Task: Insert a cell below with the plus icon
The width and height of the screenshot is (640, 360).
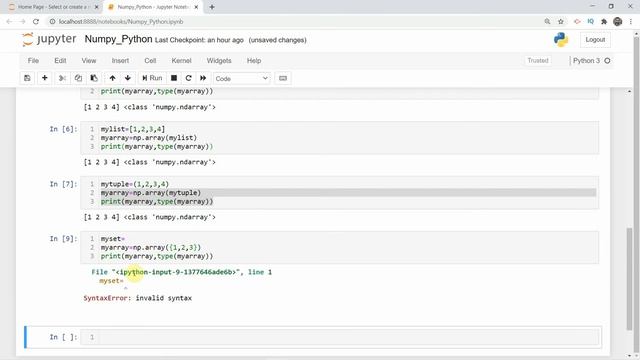Action: coord(44,78)
